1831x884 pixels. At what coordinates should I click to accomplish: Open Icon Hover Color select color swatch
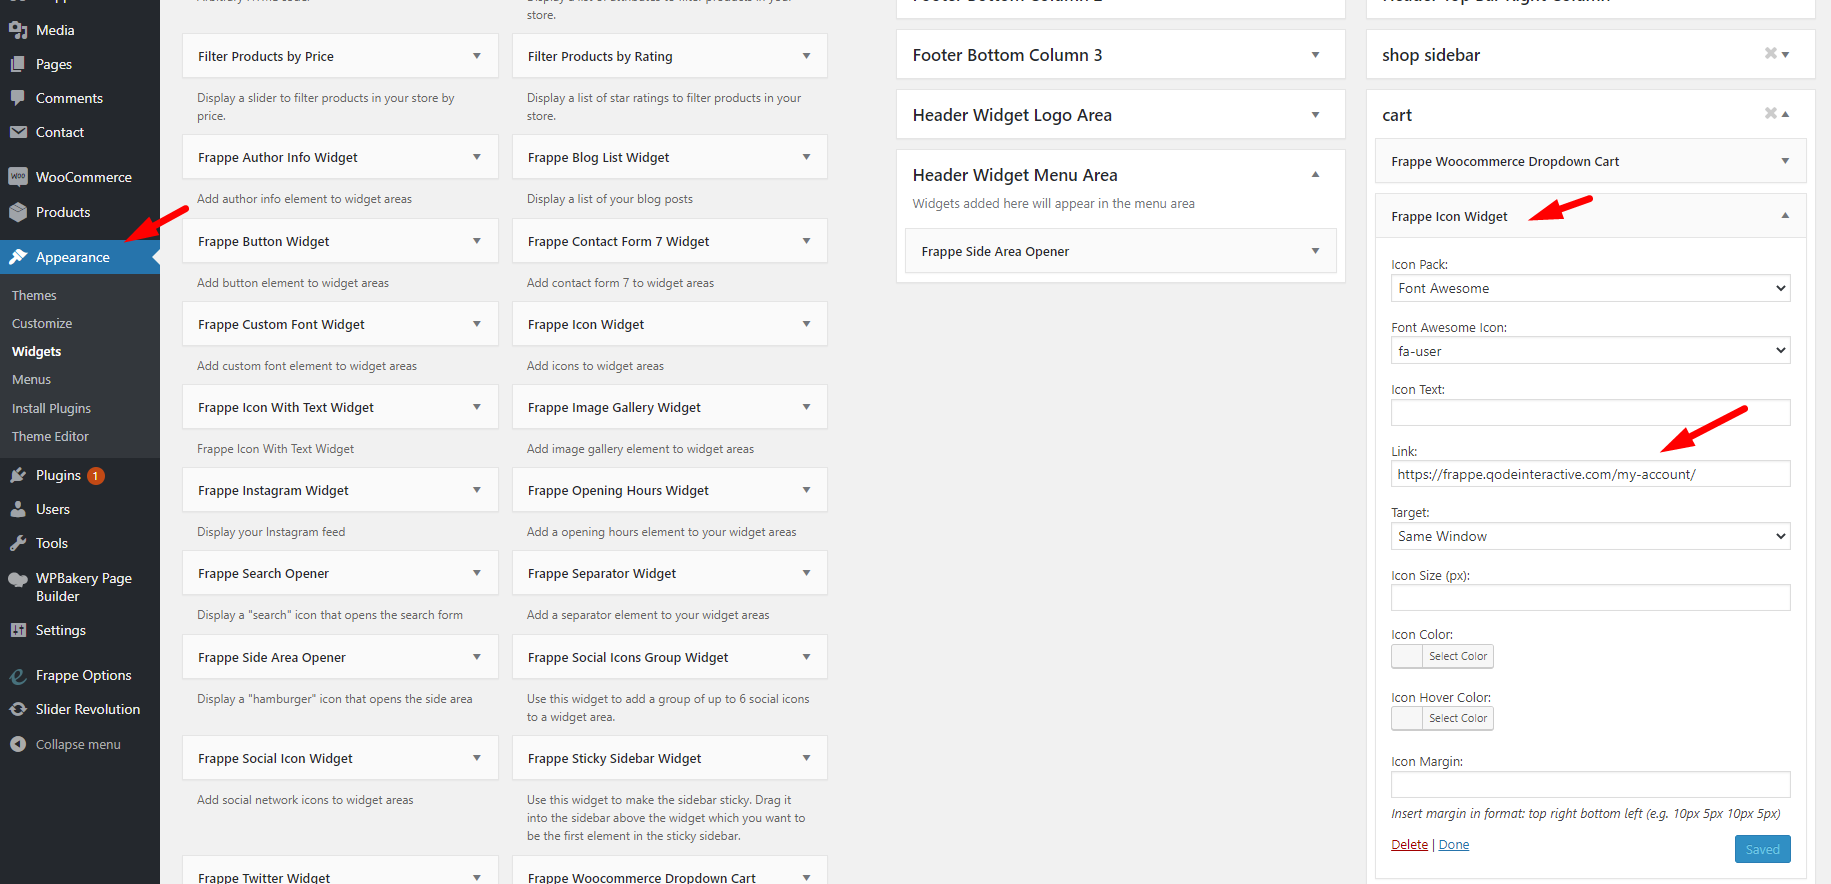[x=1442, y=718]
